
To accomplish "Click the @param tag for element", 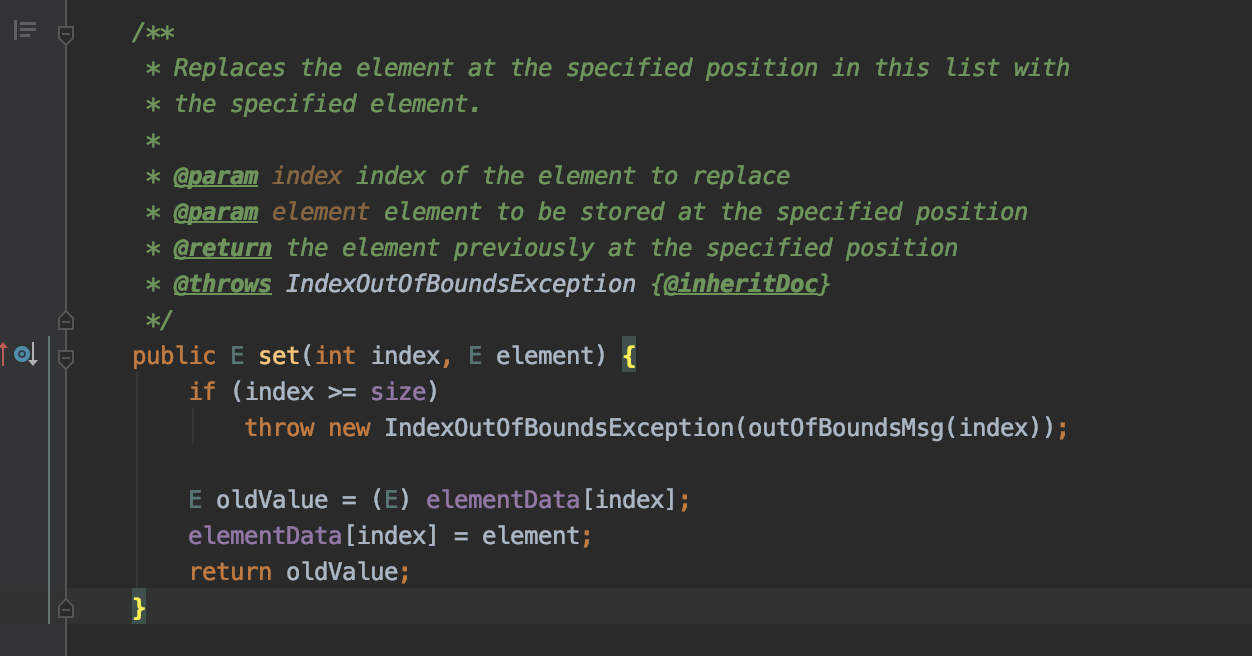I will (215, 212).
